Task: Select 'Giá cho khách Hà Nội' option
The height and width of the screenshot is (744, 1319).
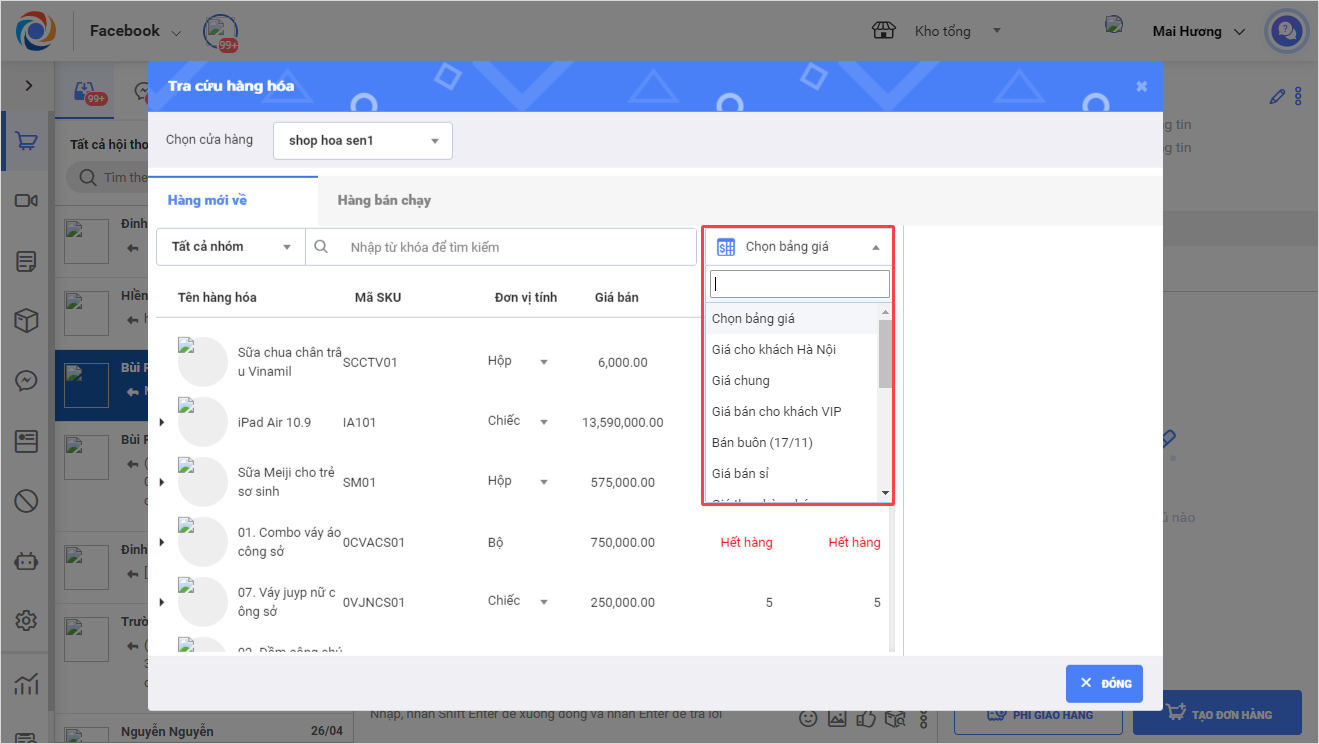Action: 773,350
